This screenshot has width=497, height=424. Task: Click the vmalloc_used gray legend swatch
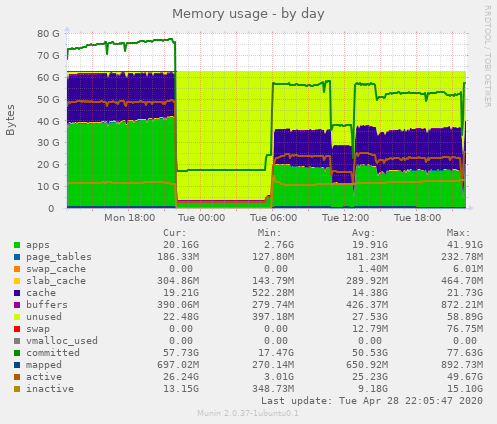(17, 341)
